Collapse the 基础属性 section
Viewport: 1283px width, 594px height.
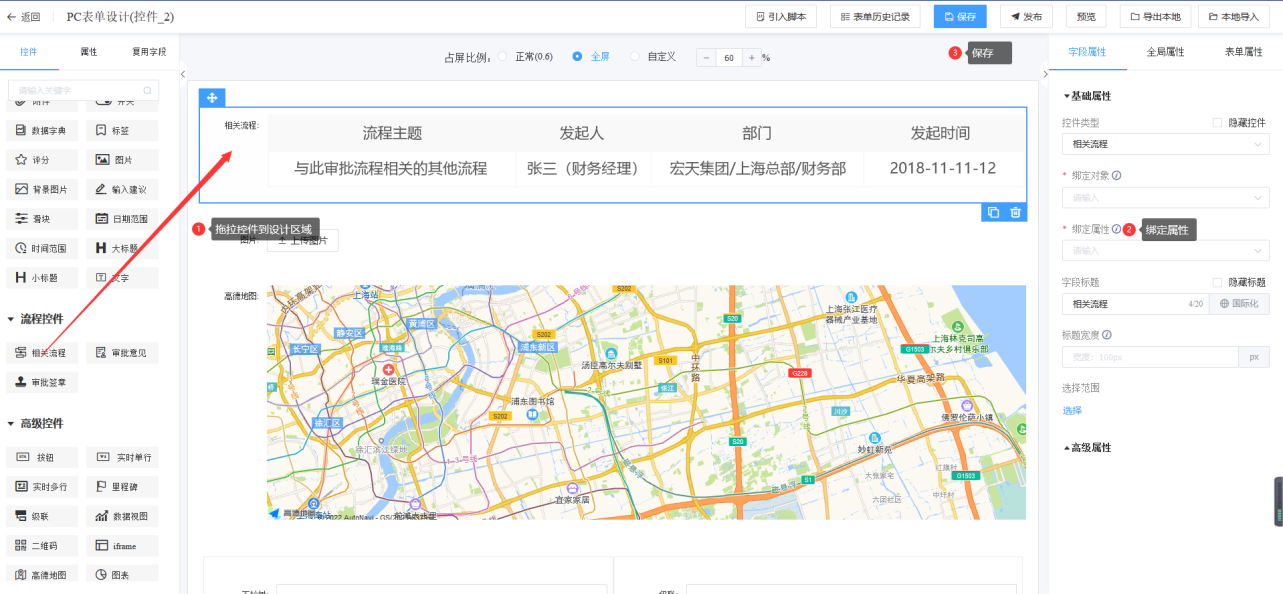1087,96
